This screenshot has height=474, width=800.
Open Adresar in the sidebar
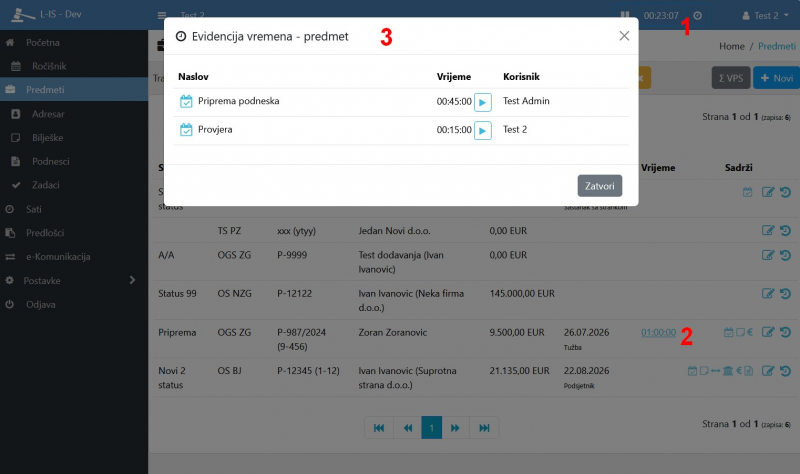[x=74, y=114]
